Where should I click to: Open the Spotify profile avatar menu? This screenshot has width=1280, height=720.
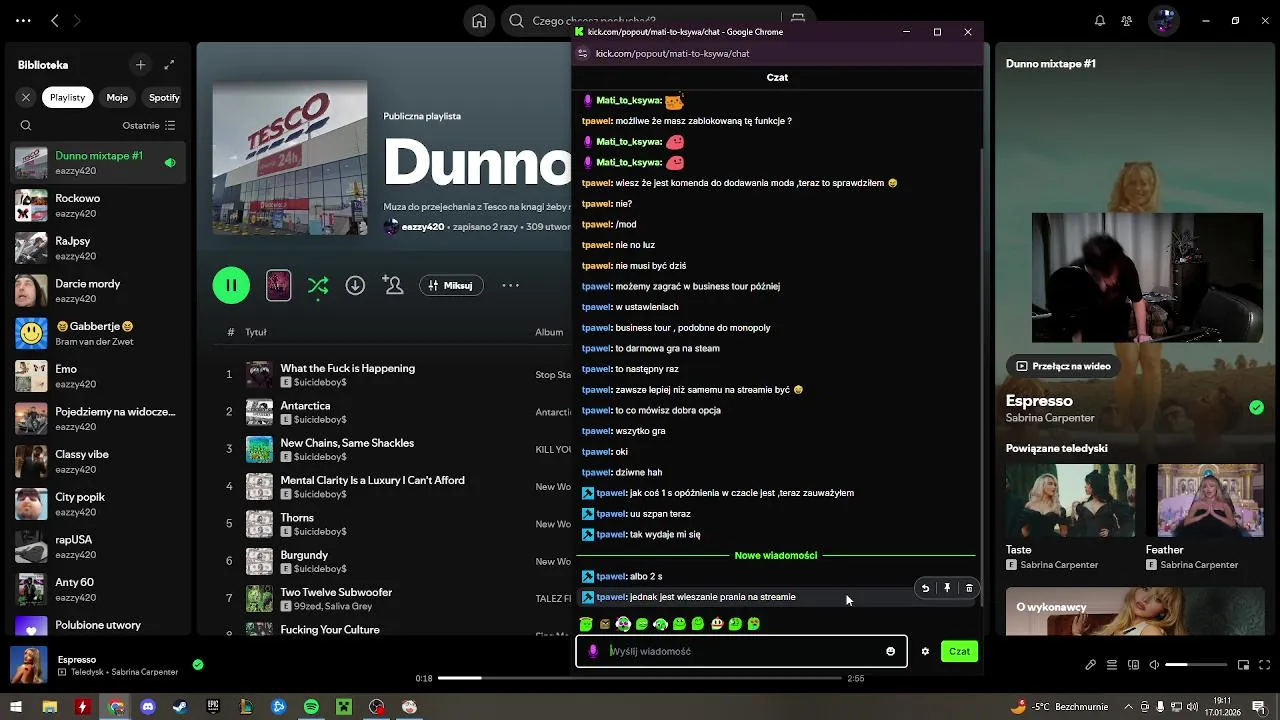pyautogui.click(x=1163, y=20)
